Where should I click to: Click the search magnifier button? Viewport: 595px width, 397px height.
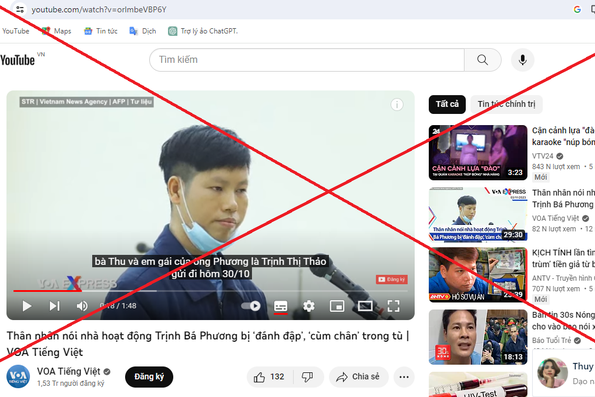coord(482,60)
